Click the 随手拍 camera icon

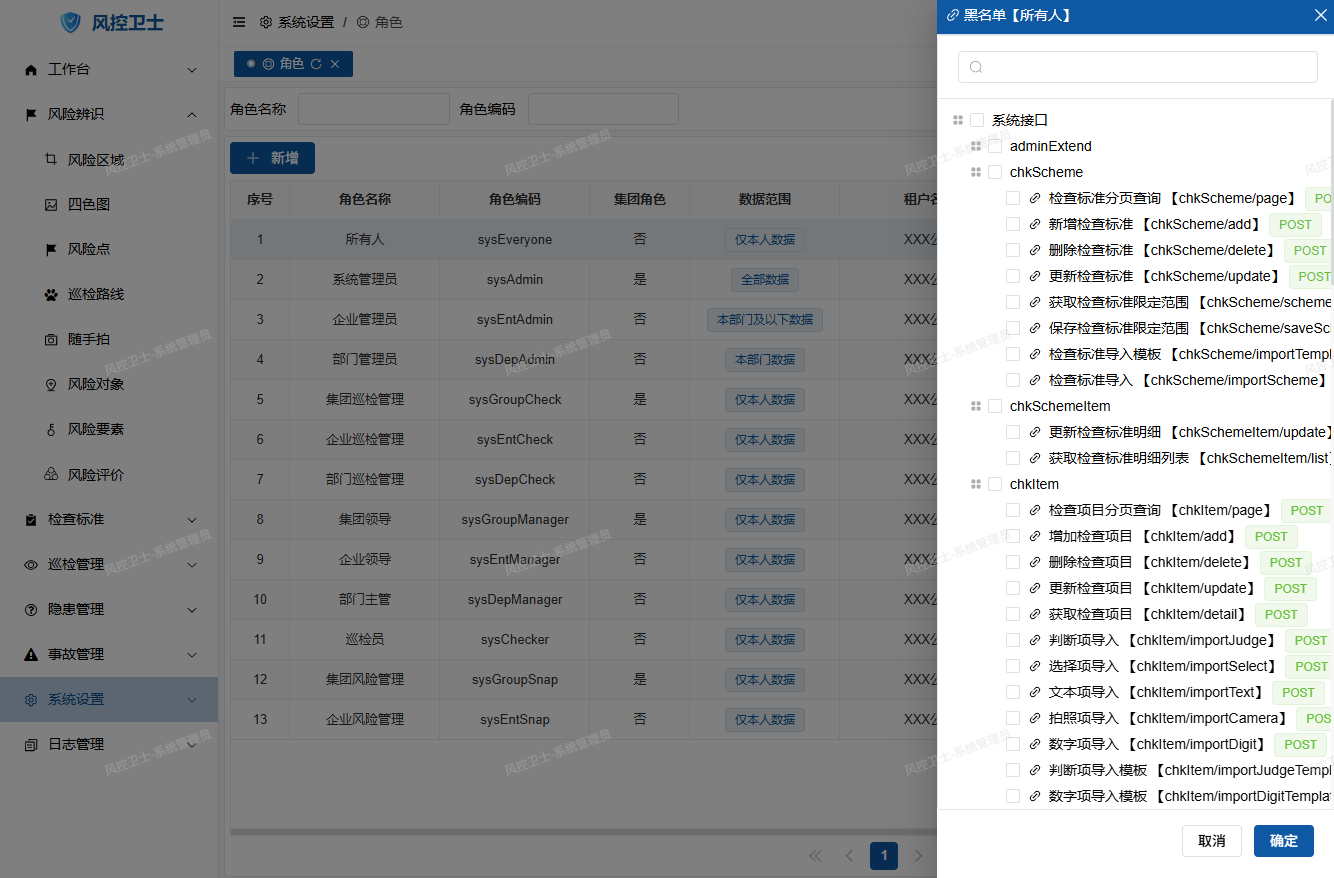51,339
